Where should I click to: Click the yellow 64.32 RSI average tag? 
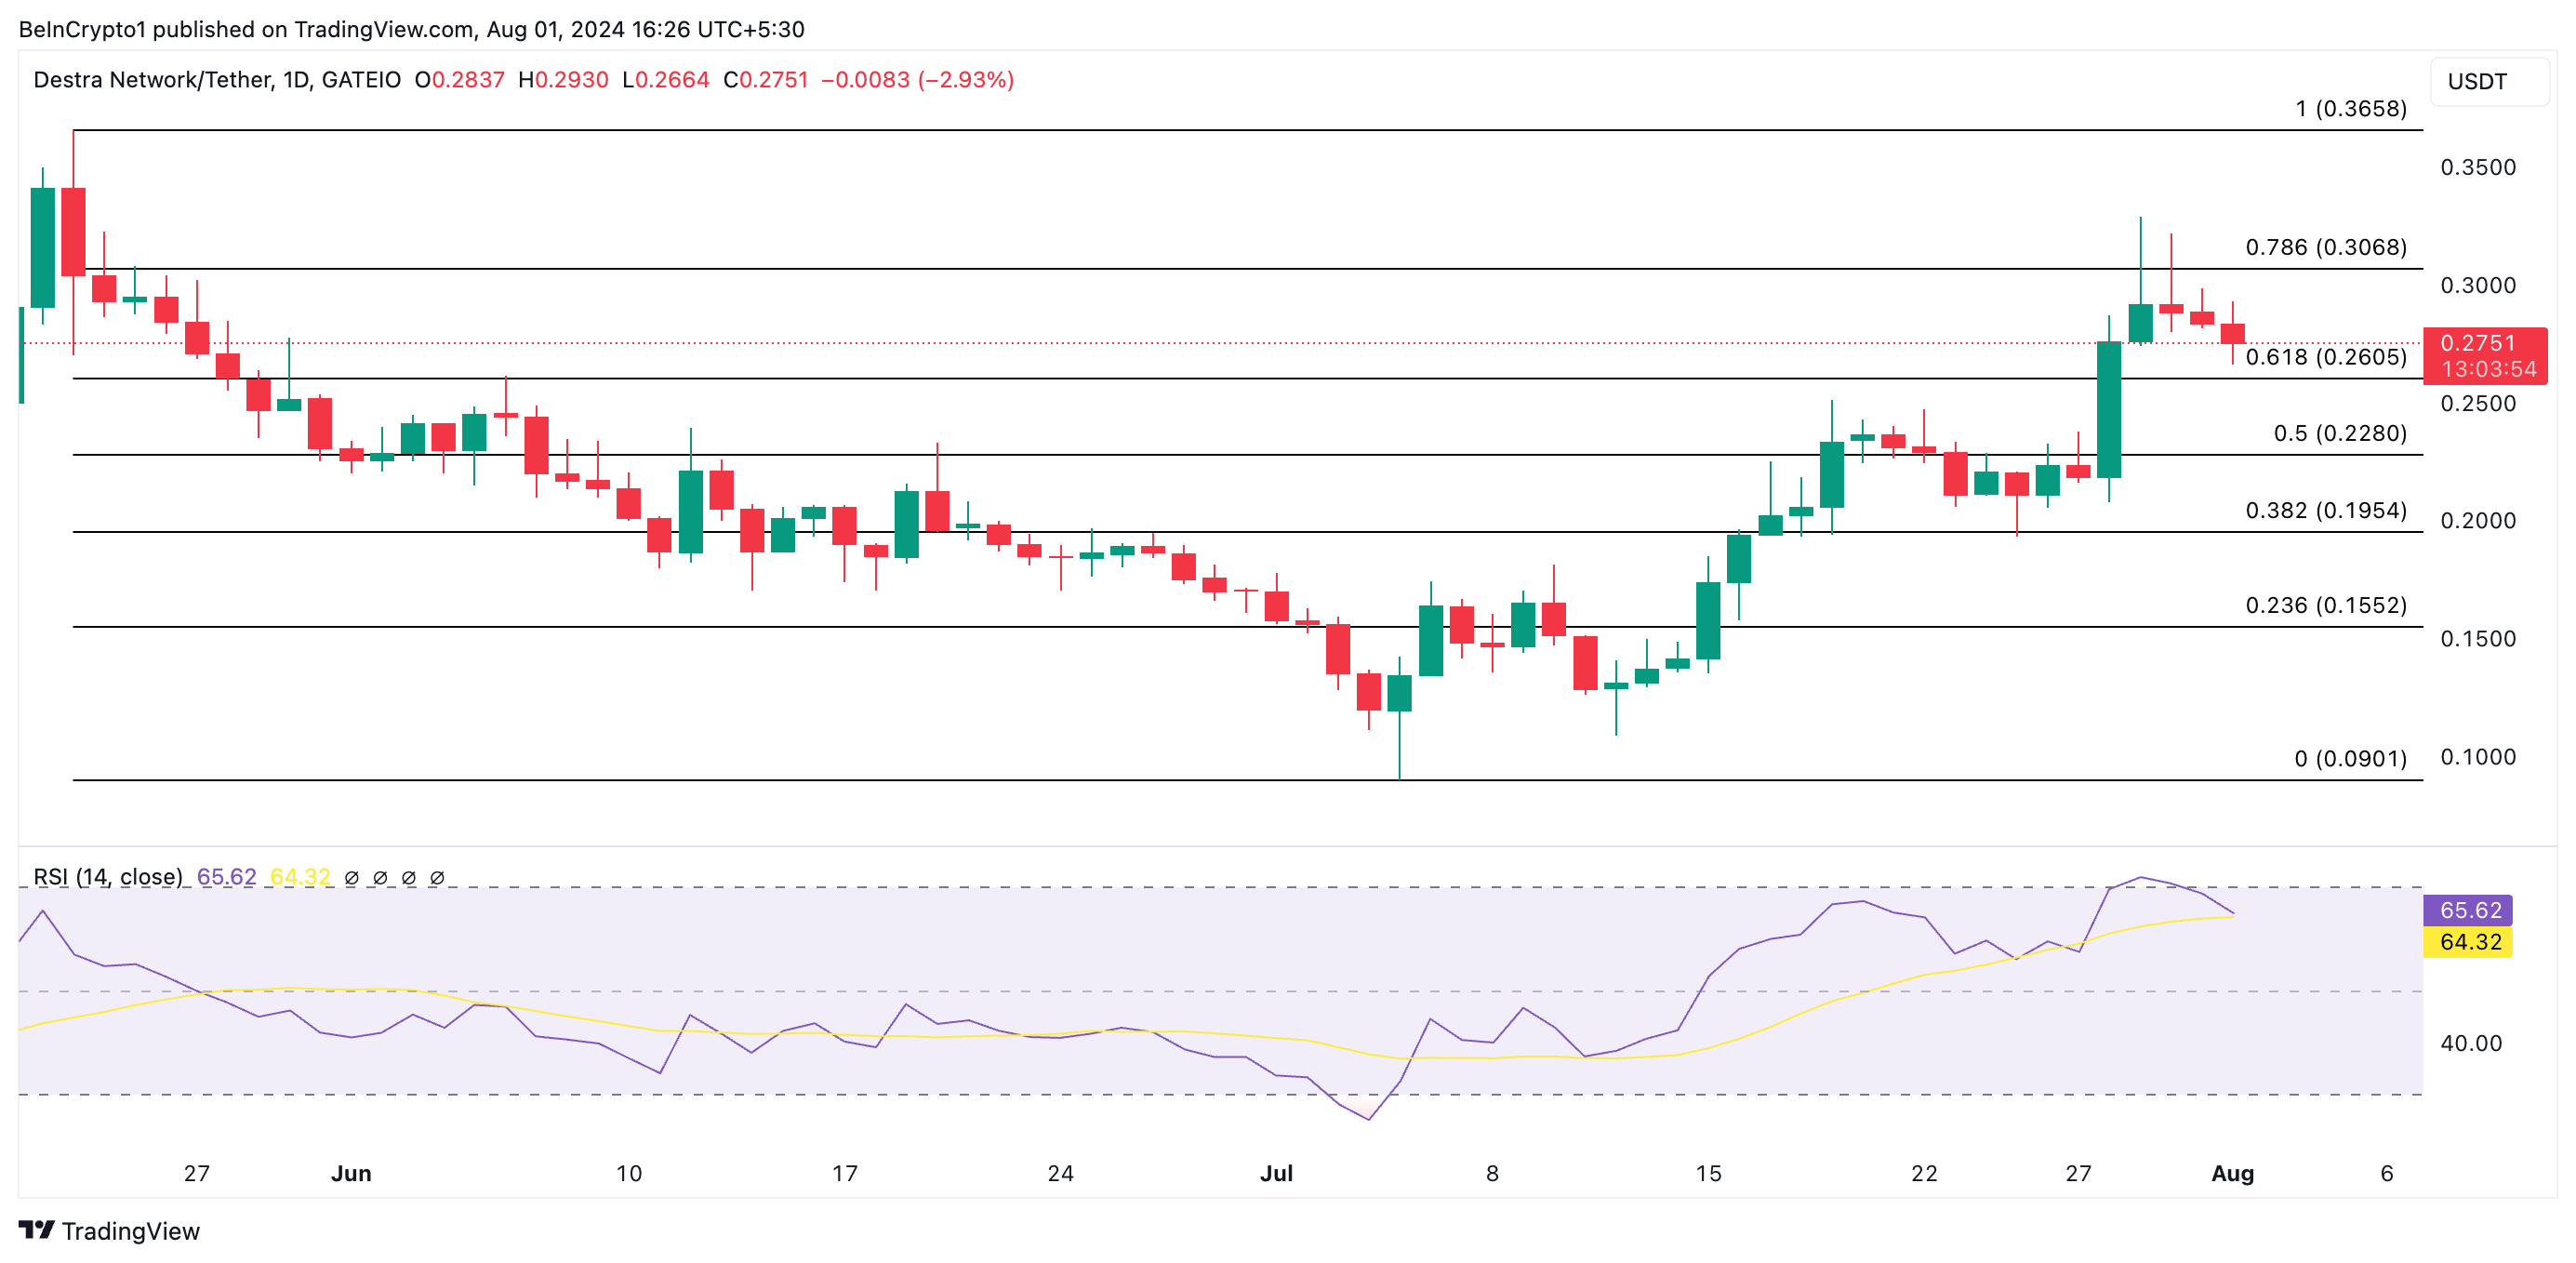[x=2468, y=942]
